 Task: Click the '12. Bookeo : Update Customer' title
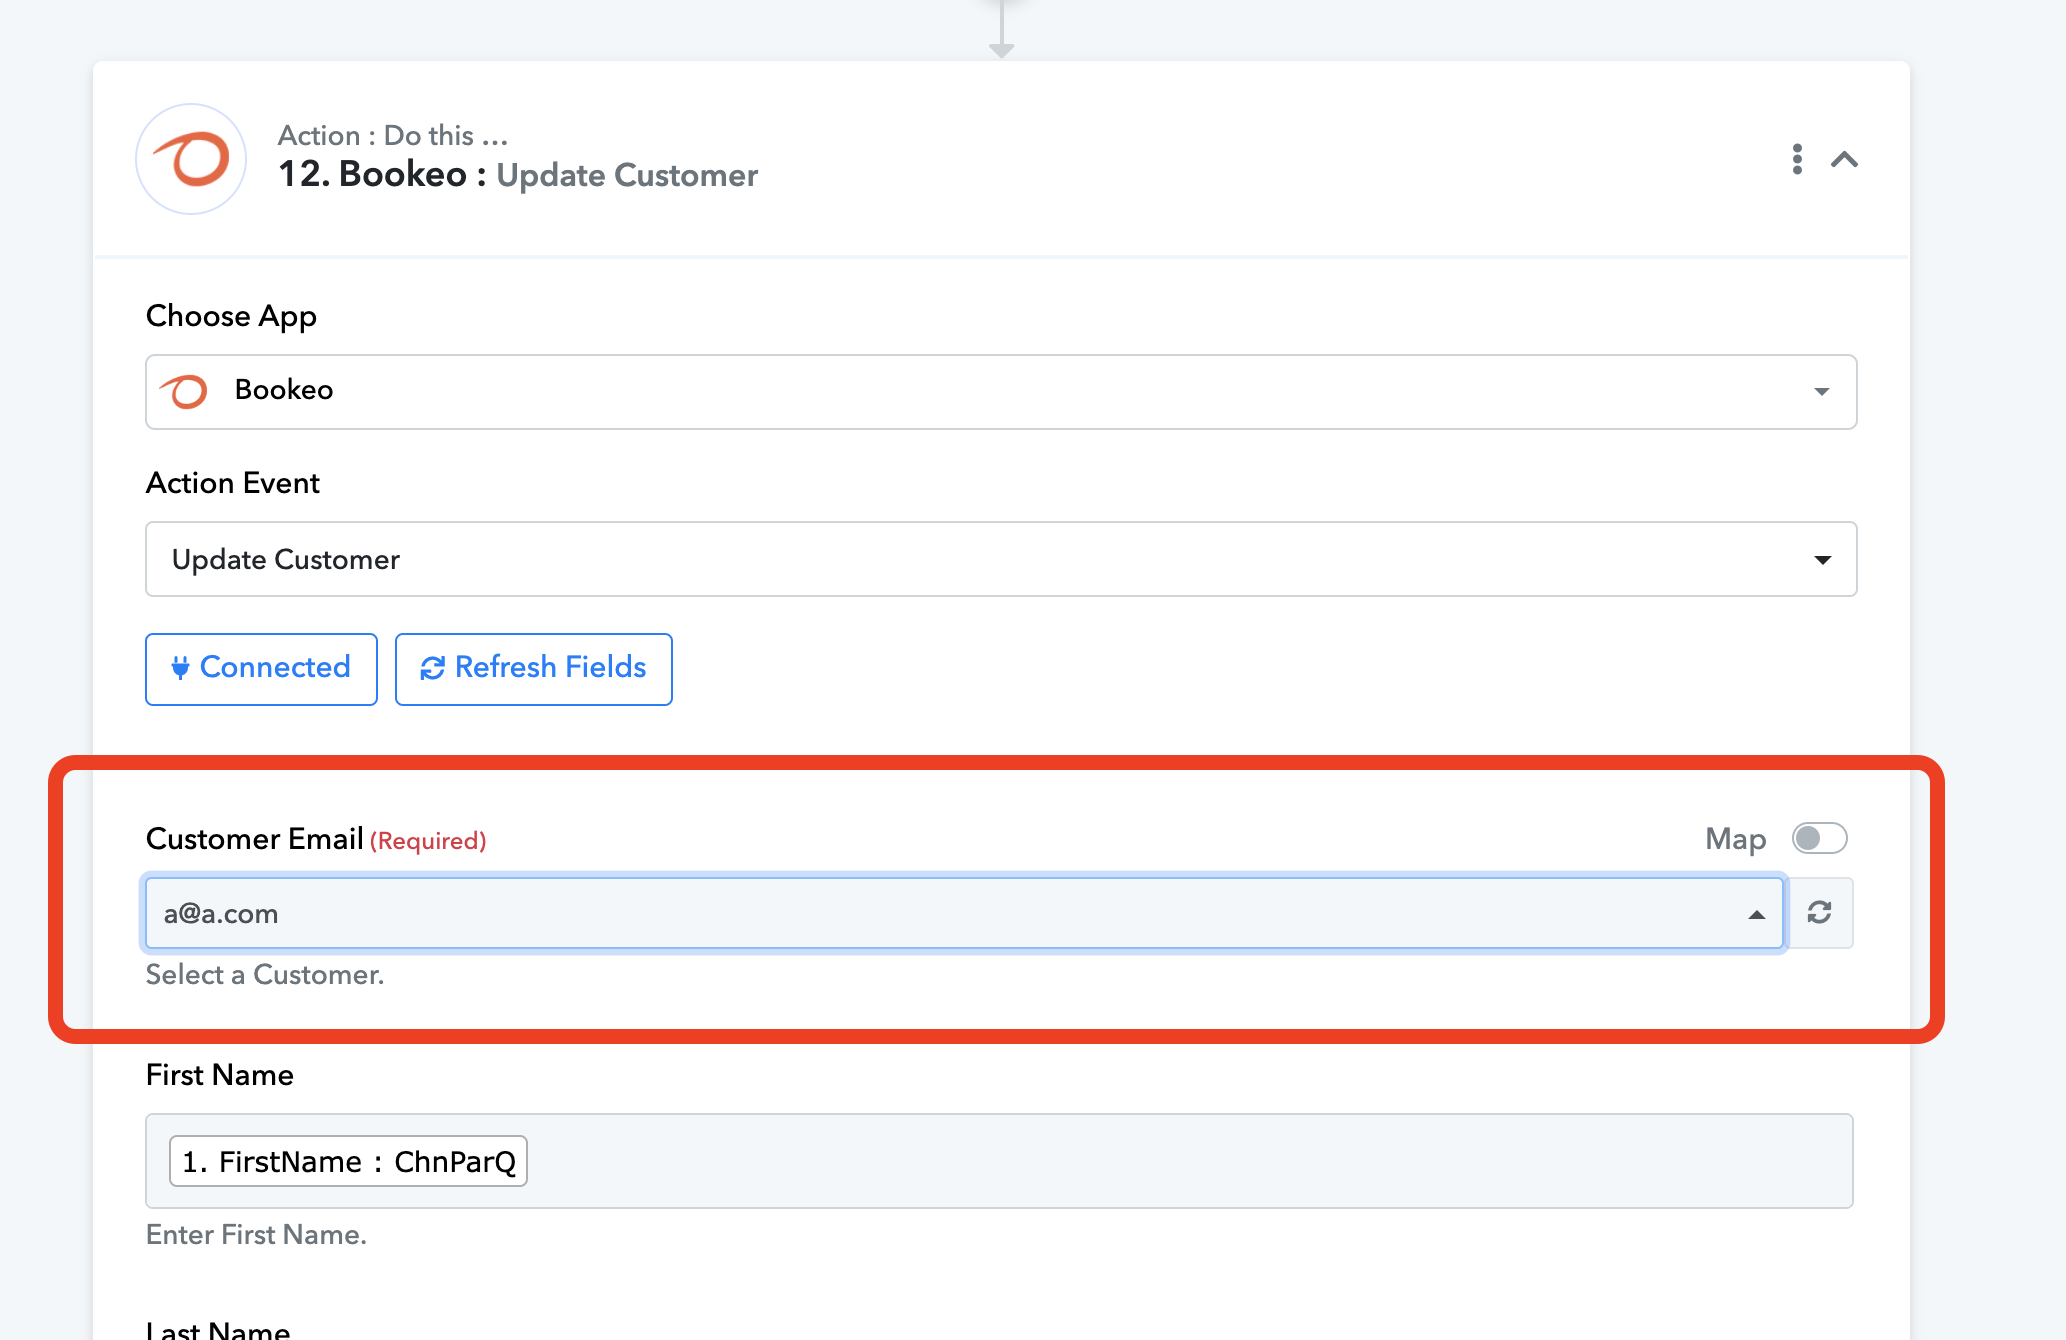tap(518, 175)
